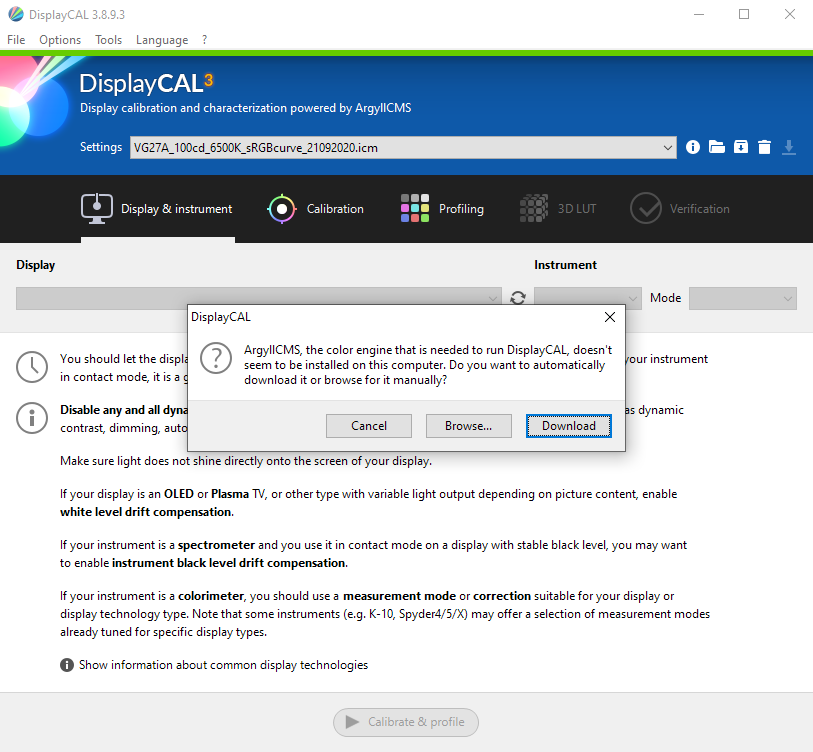The height and width of the screenshot is (752, 813).
Task: Open the Language menu
Action: pyautogui.click(x=162, y=40)
